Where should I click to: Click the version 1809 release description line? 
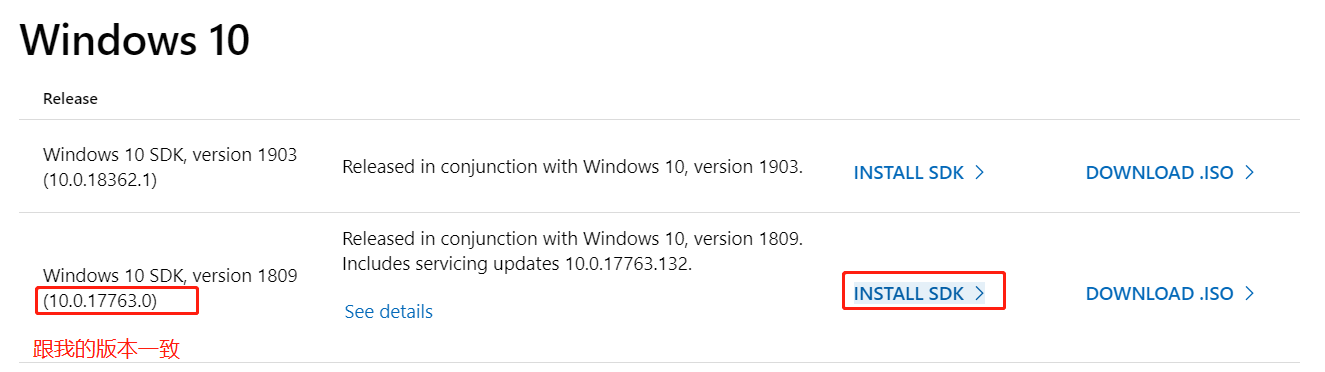click(572, 240)
